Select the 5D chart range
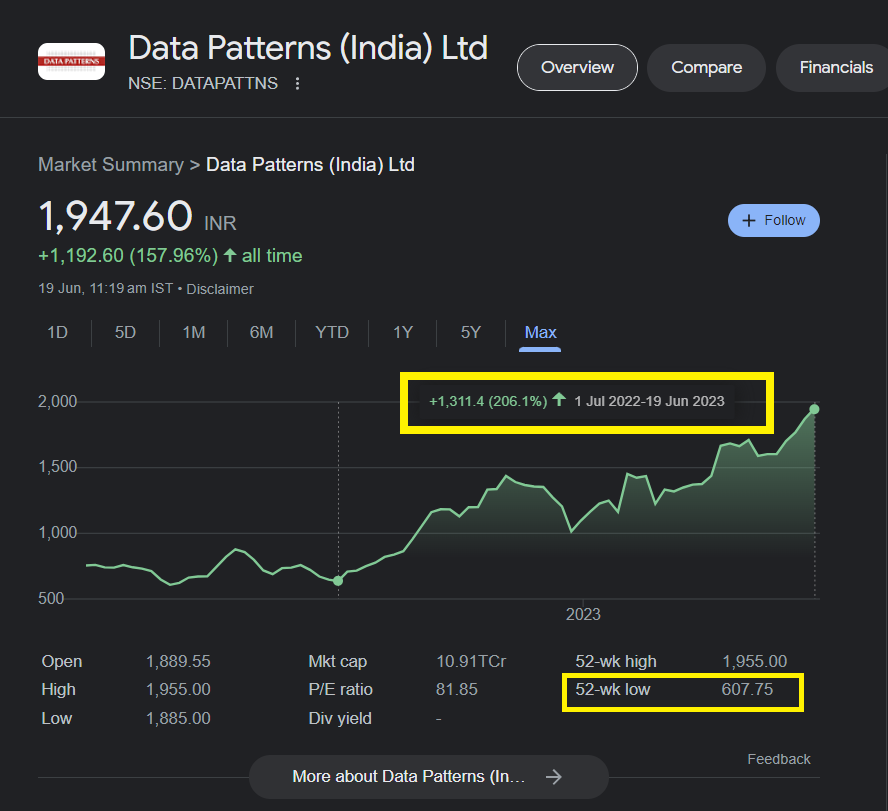Image resolution: width=888 pixels, height=811 pixels. (x=125, y=332)
